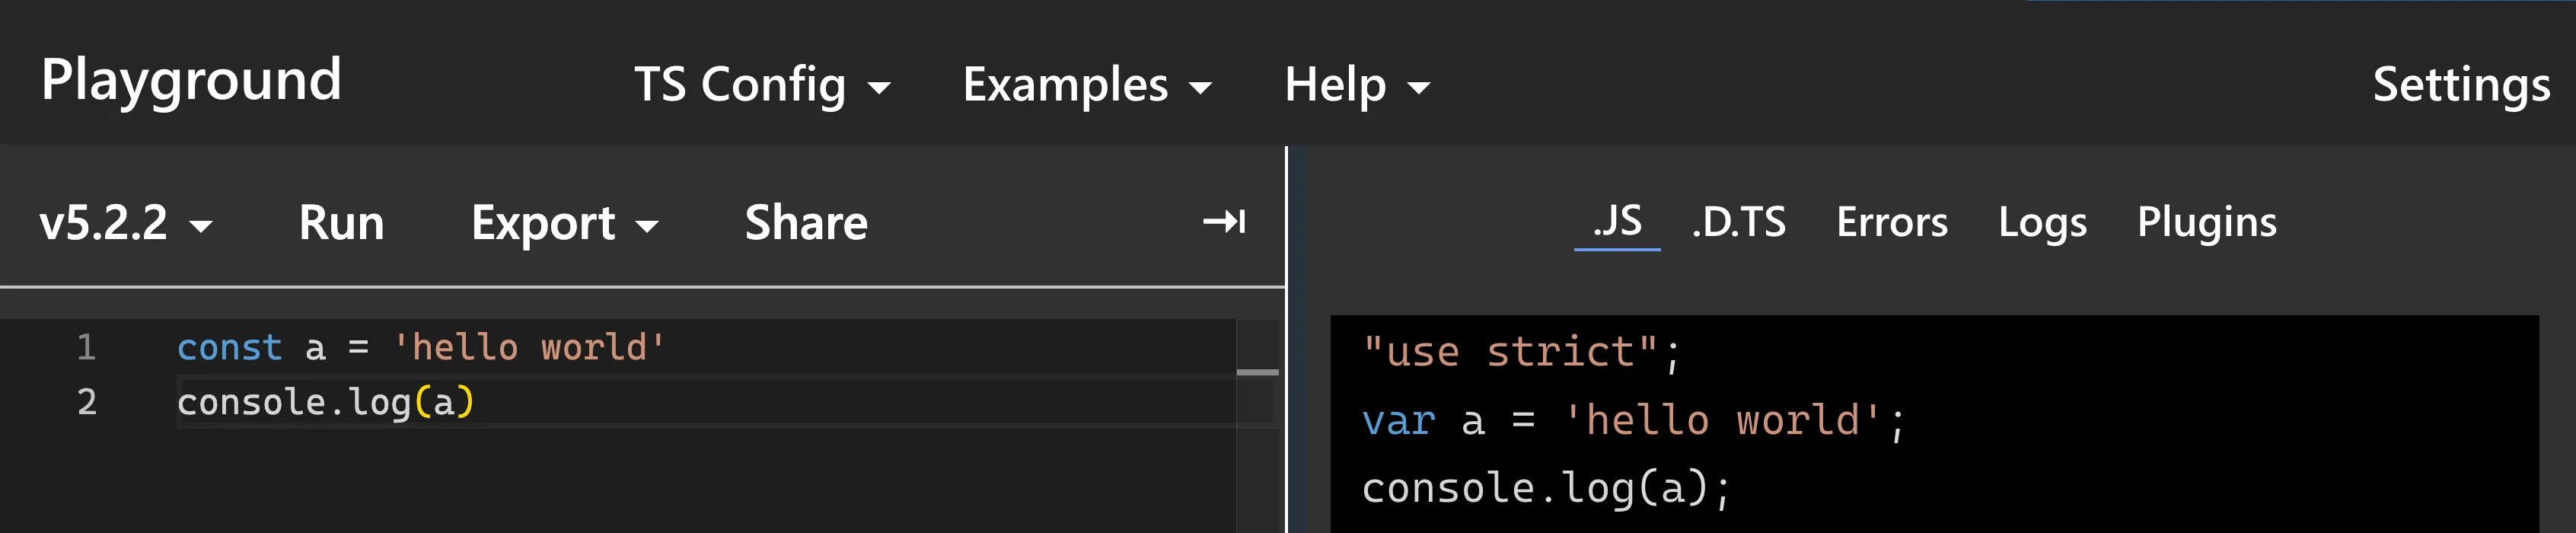The width and height of the screenshot is (2576, 533).
Task: Switch to the .JS output tab
Action: coord(1617,222)
